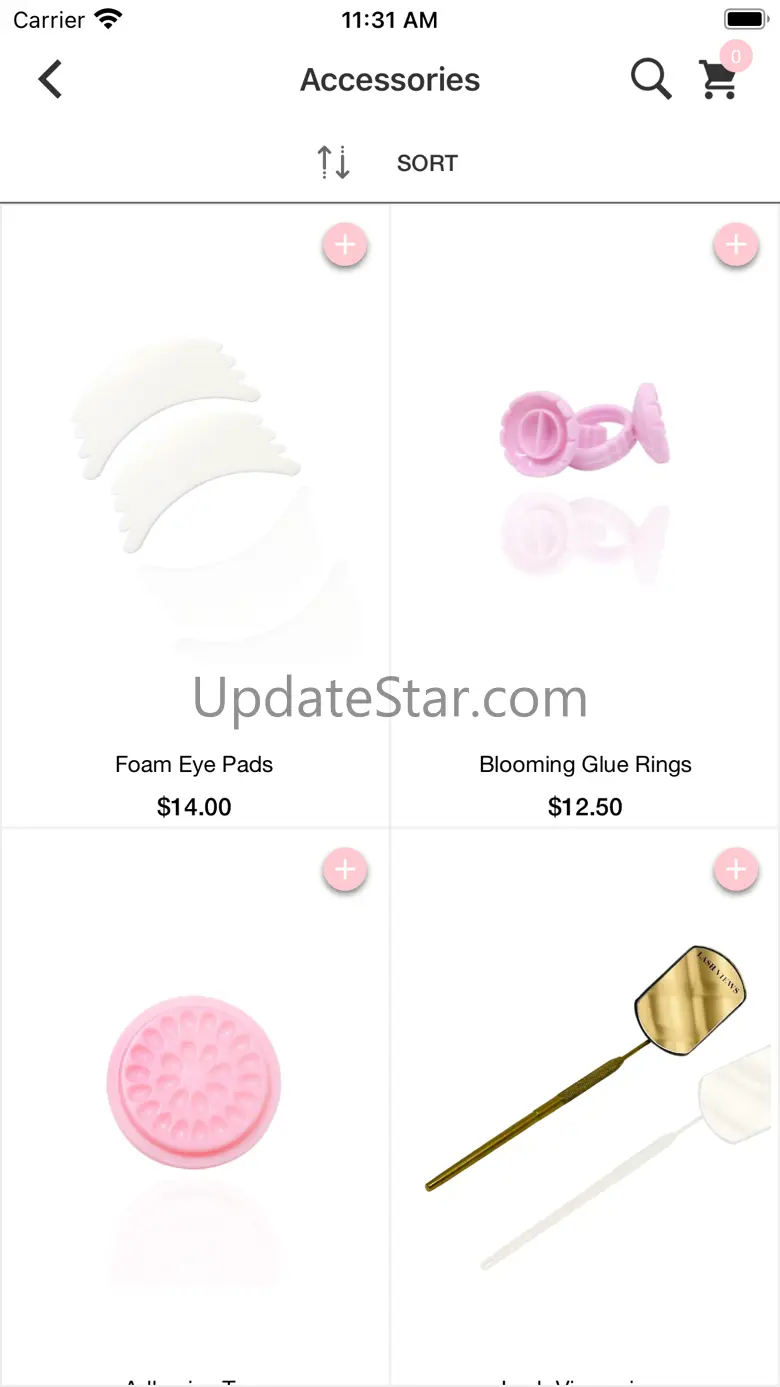This screenshot has width=780, height=1387.
Task: Add Foam Eye Pads with plus icon
Action: [345, 245]
